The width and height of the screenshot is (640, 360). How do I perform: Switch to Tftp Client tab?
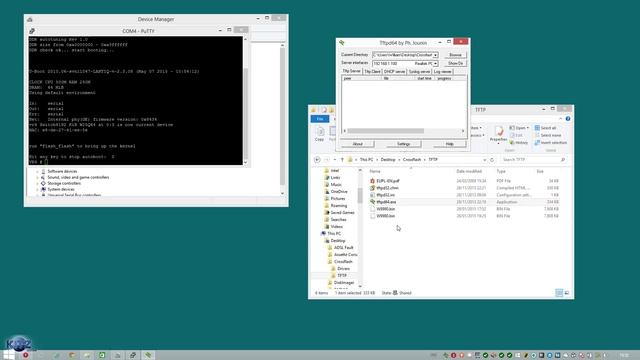coord(372,71)
